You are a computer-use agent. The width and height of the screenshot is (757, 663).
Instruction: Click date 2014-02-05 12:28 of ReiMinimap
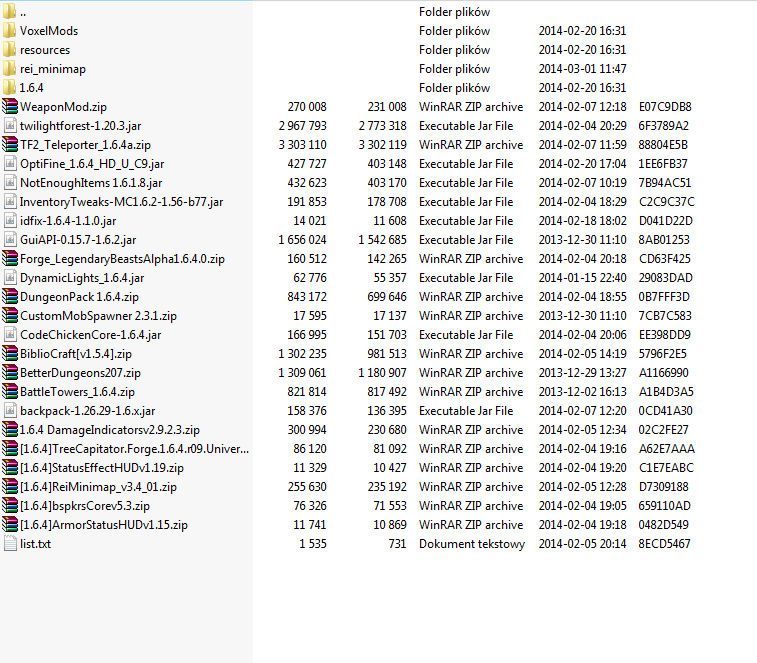tap(583, 486)
